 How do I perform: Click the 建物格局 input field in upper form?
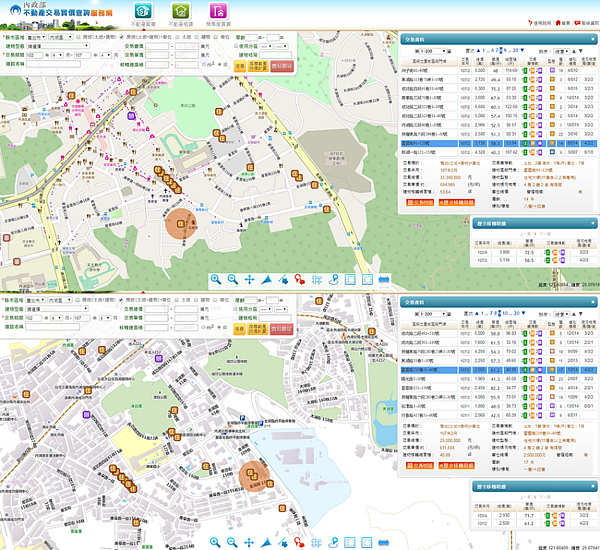(276, 55)
